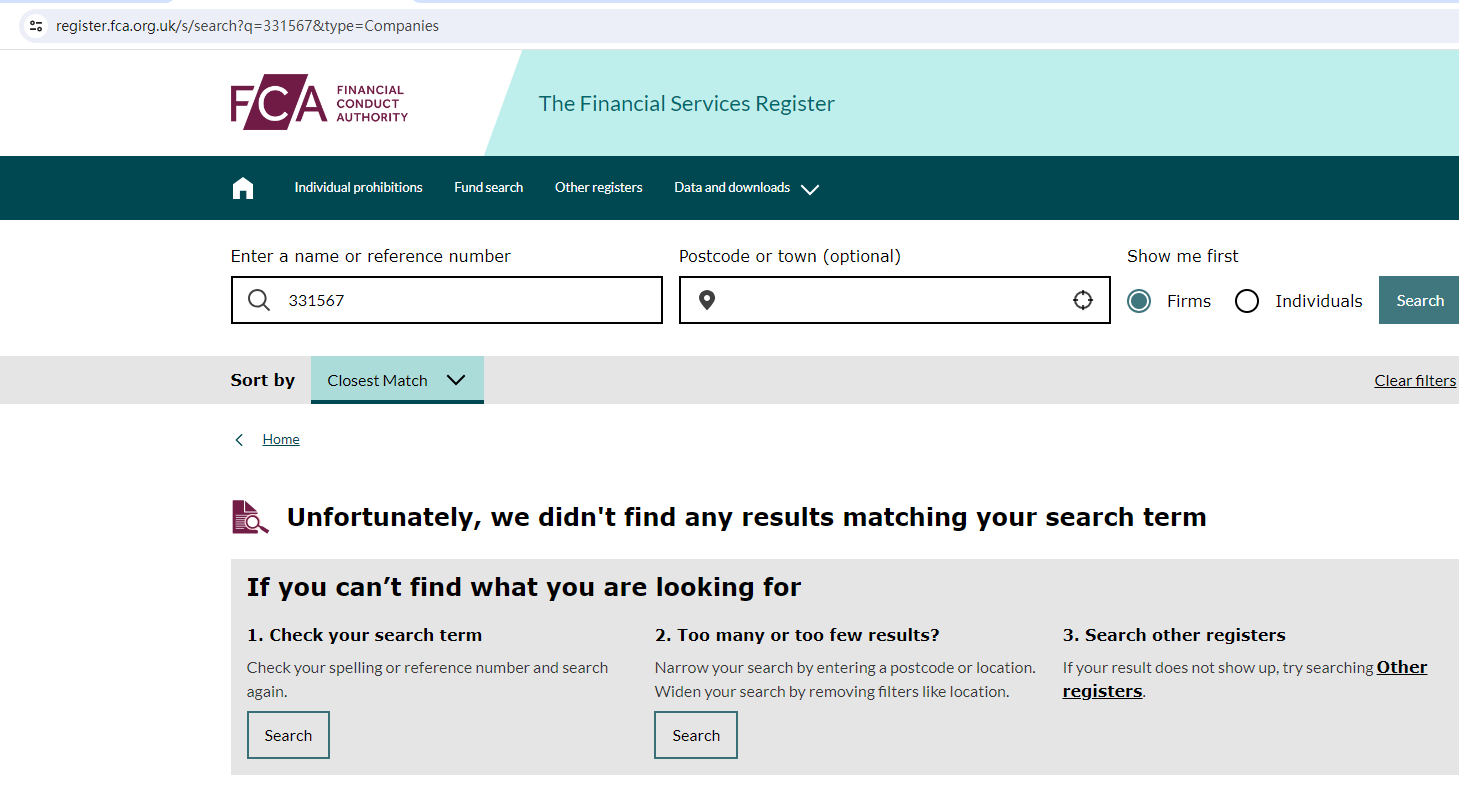Select the Firms radio button
Image resolution: width=1459 pixels, height=792 pixels.
tap(1139, 301)
